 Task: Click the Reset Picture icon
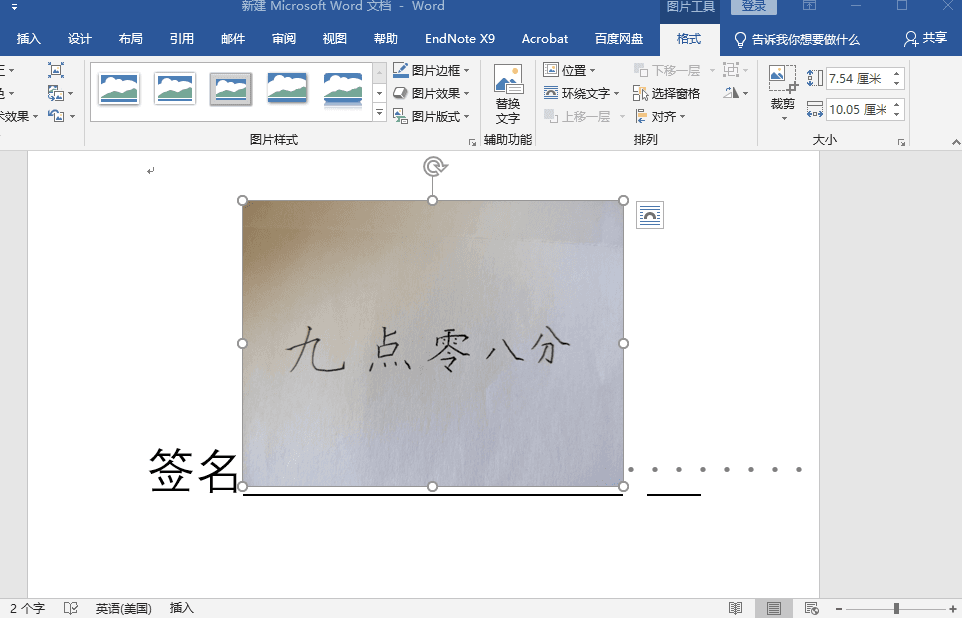point(56,116)
